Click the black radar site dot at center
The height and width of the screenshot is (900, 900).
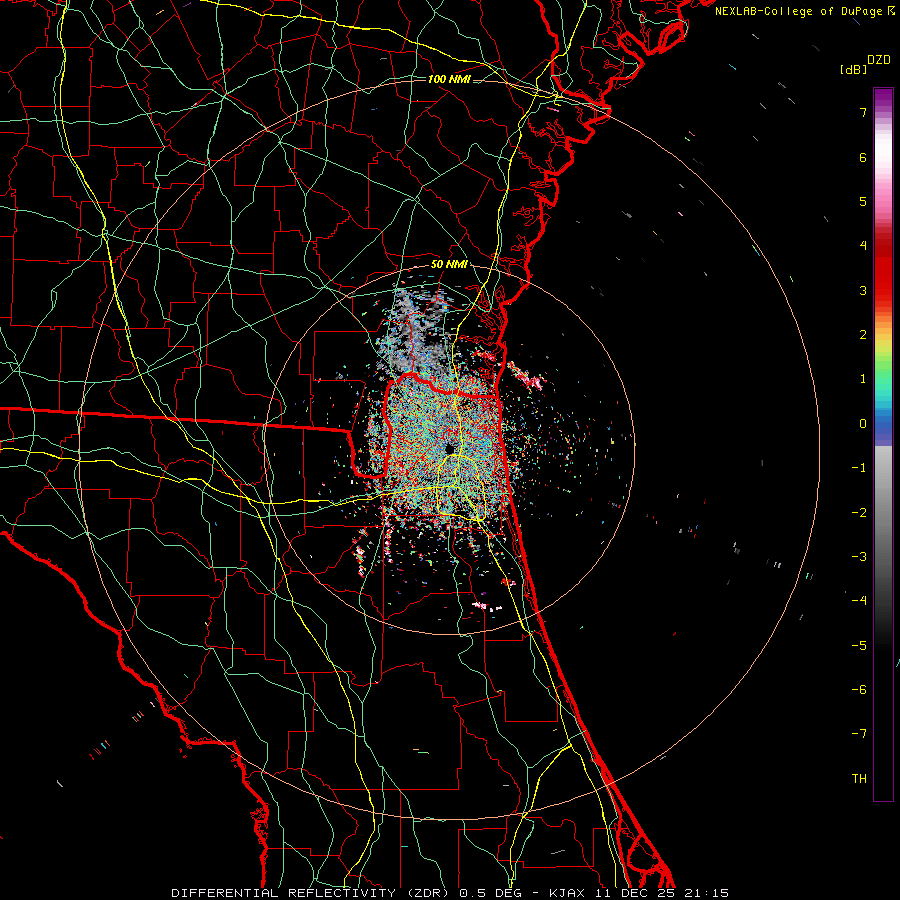point(450,449)
